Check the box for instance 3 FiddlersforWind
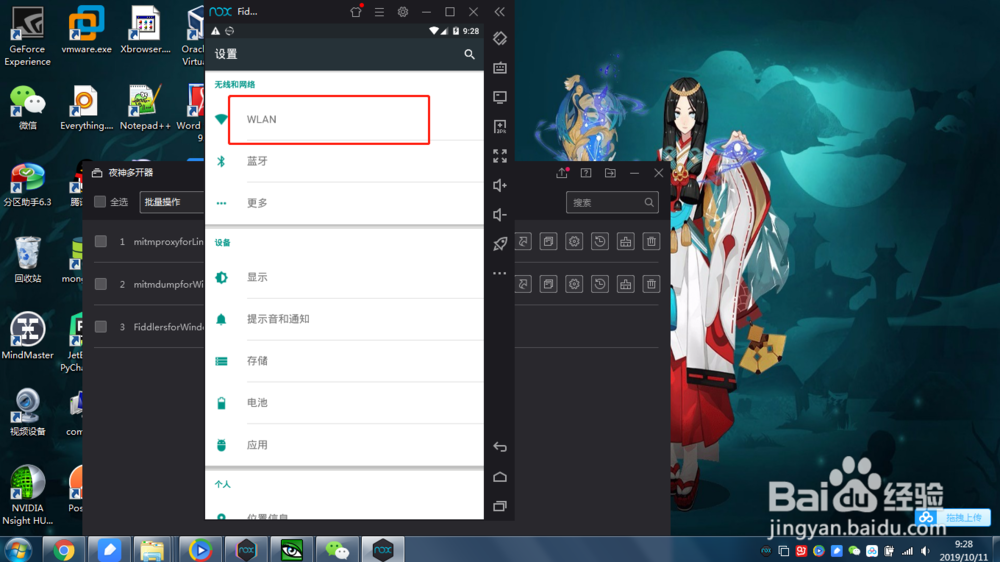 (x=101, y=327)
